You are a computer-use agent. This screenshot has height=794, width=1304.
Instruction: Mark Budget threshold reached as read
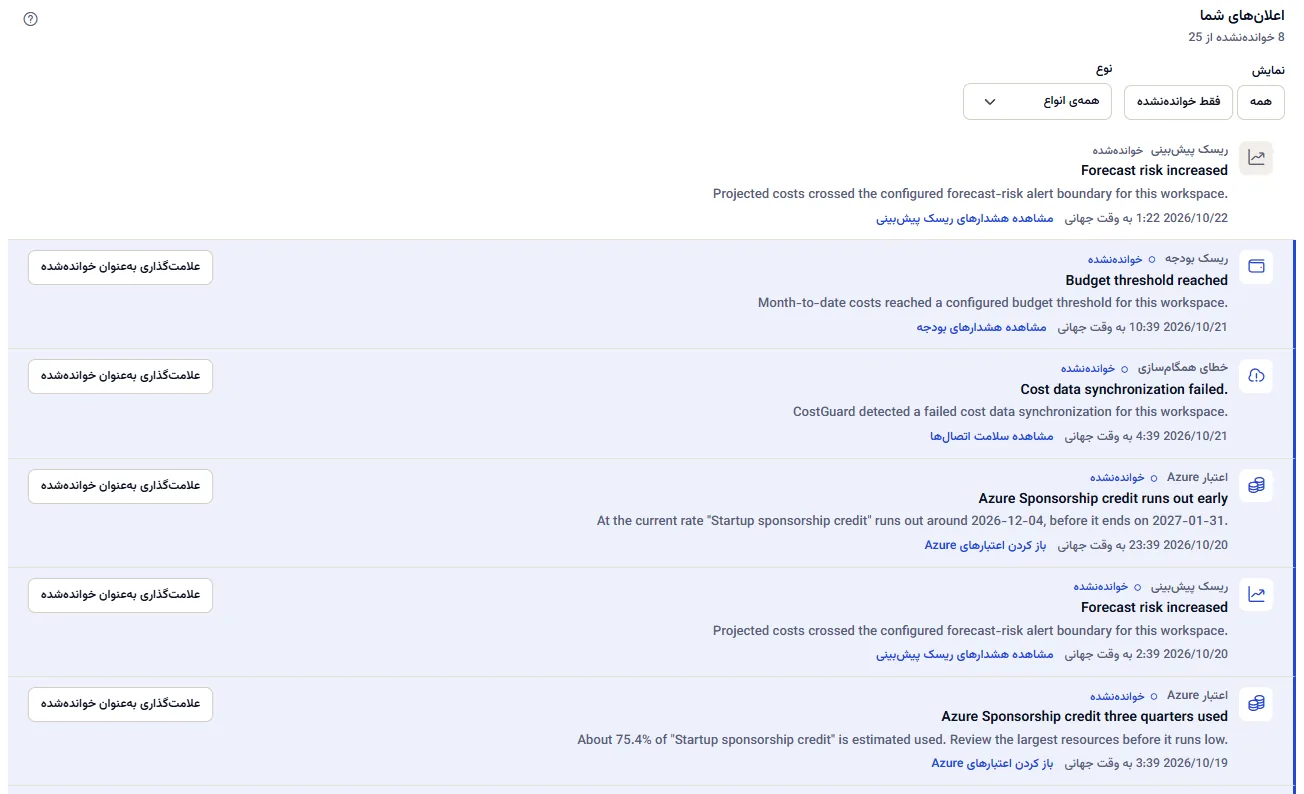120,267
